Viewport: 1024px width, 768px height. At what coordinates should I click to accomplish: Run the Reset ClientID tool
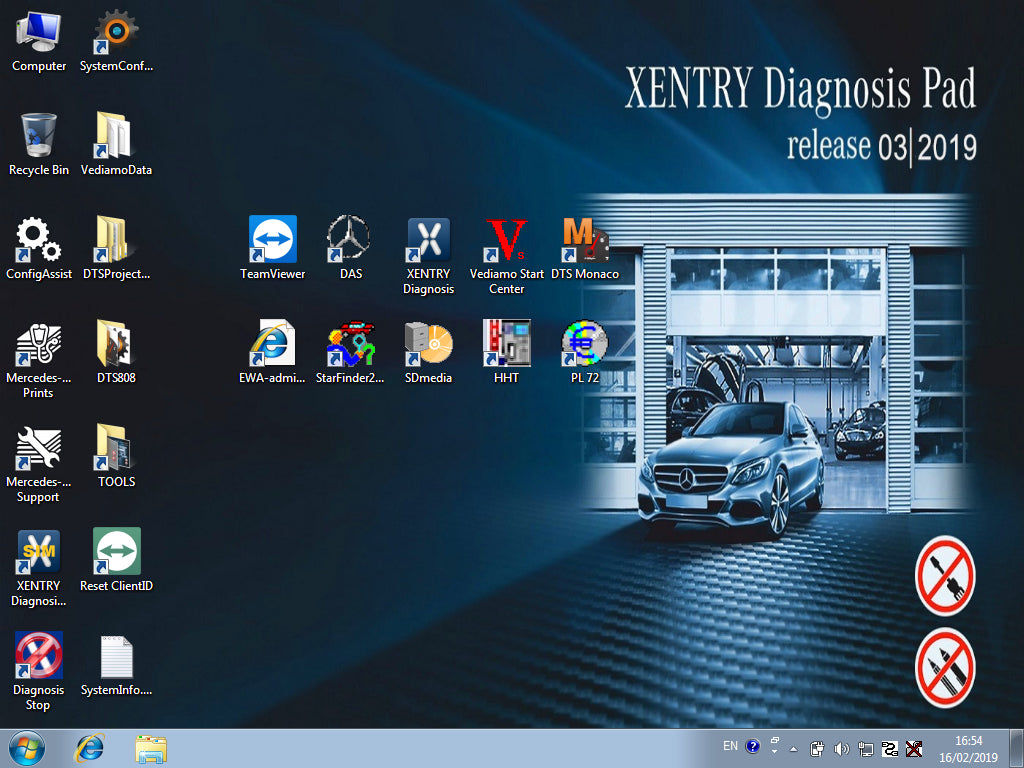[x=116, y=552]
